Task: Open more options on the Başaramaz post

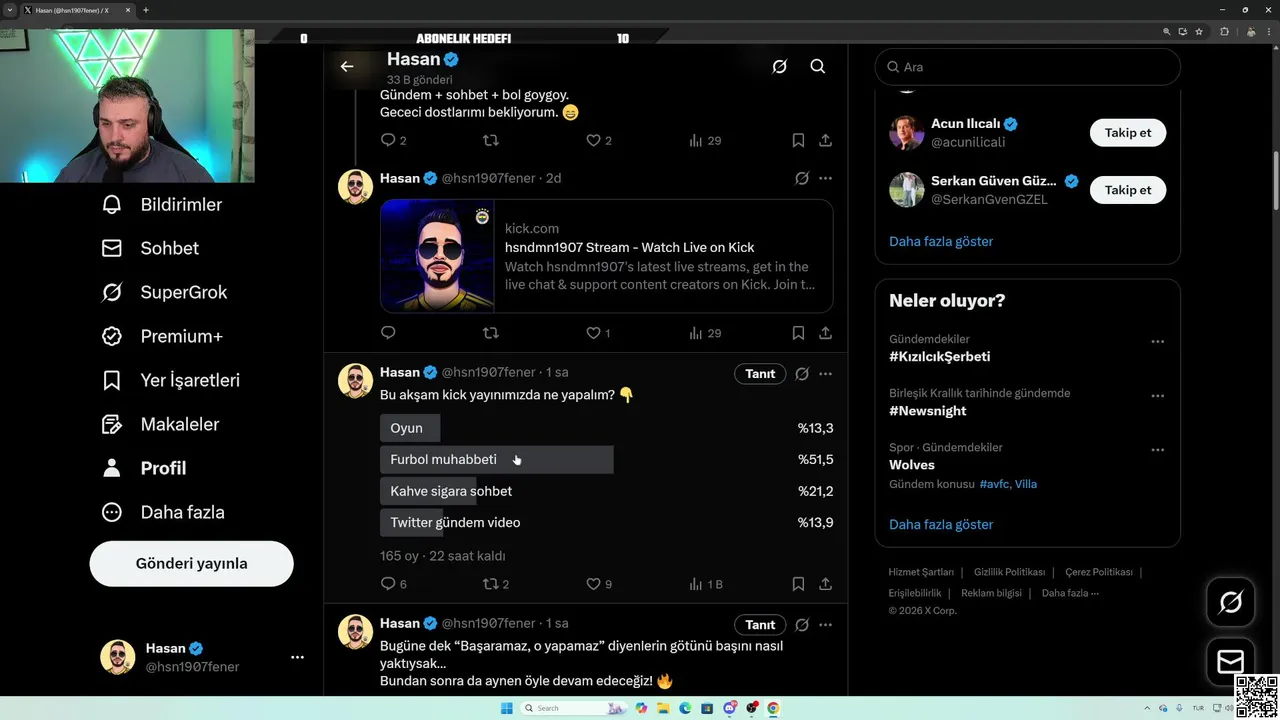Action: [826, 625]
